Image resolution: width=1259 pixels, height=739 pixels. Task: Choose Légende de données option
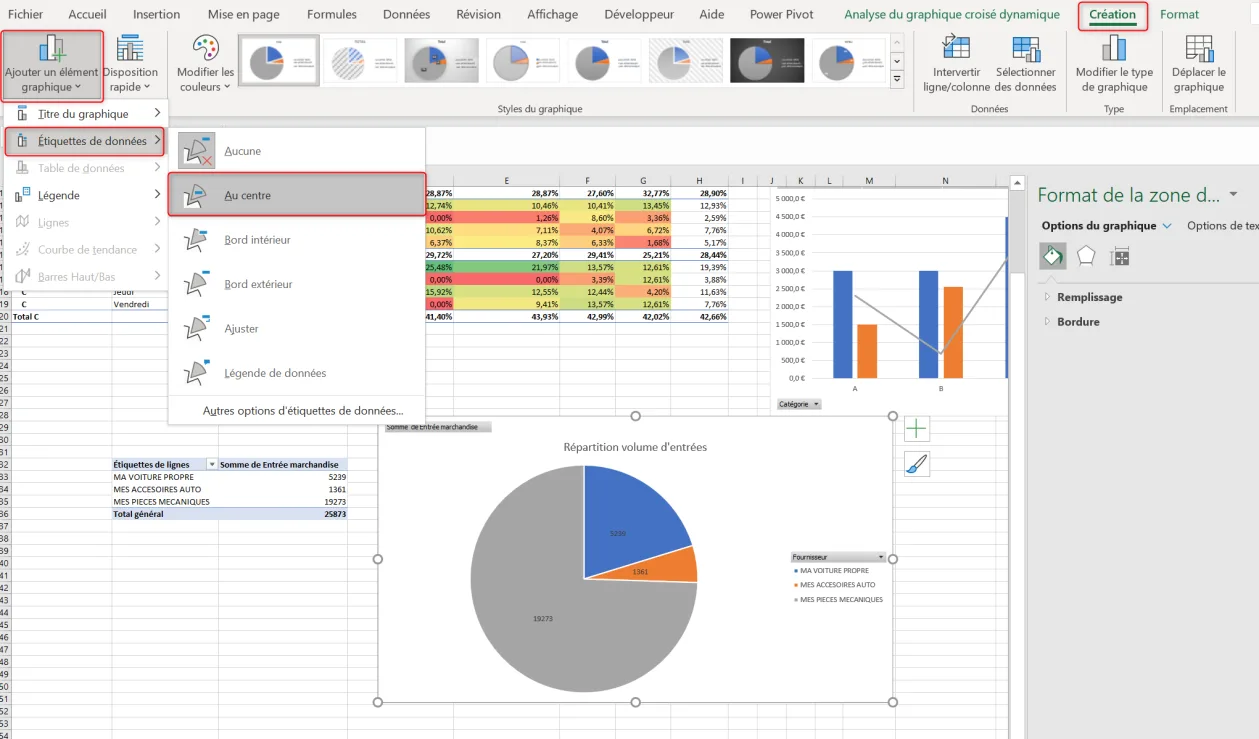297,373
